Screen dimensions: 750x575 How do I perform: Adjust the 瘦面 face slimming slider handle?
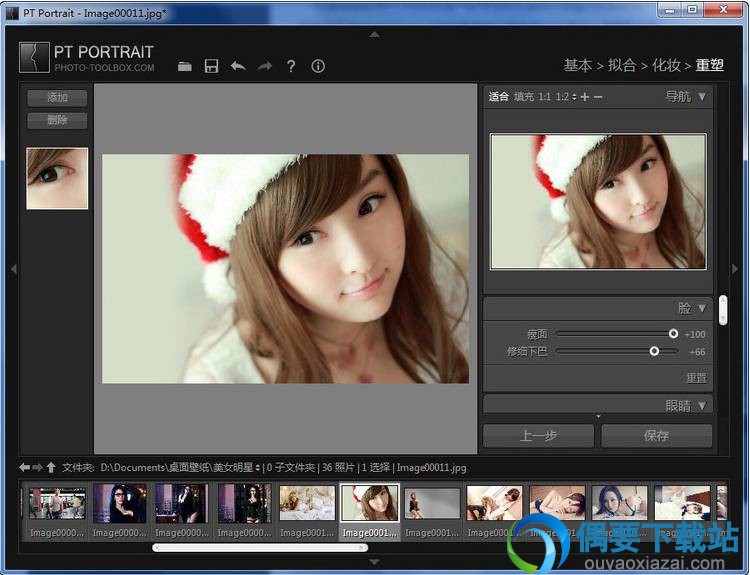pos(673,333)
